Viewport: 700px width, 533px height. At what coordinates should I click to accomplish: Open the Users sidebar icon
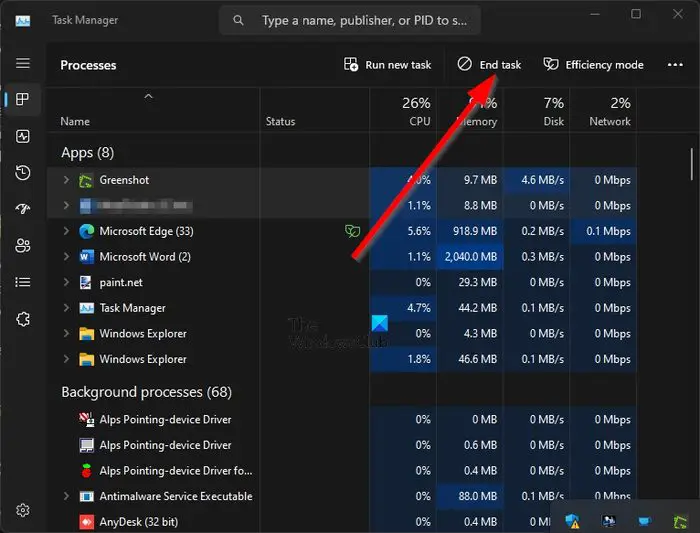23,246
